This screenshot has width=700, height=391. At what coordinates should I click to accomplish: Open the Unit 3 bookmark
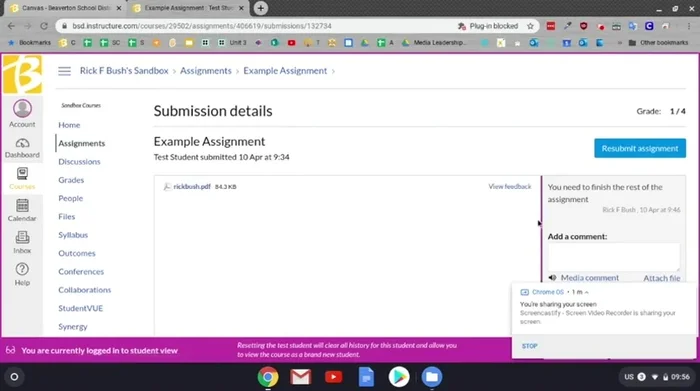point(233,43)
